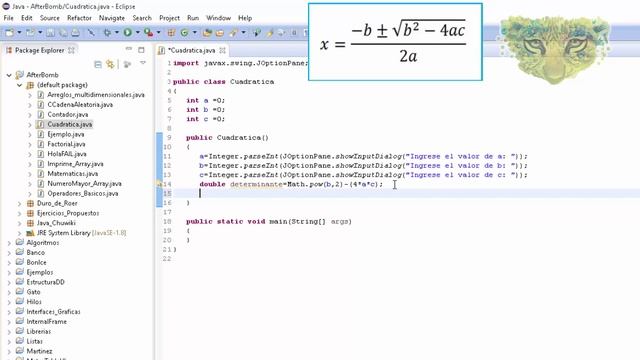Image resolution: width=640 pixels, height=360 pixels.
Task: Open the Window menu
Action: (x=218, y=18)
